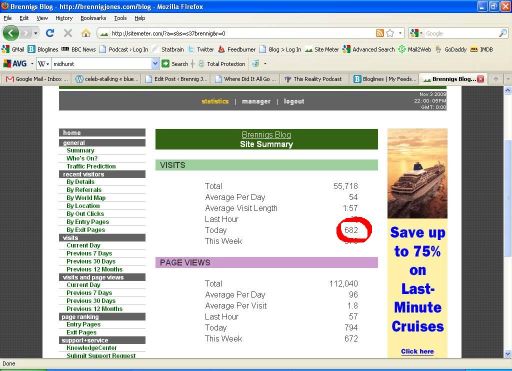This screenshot has height=371, width=512.
Task: Open the Statbrain bookmark
Action: tap(168, 49)
